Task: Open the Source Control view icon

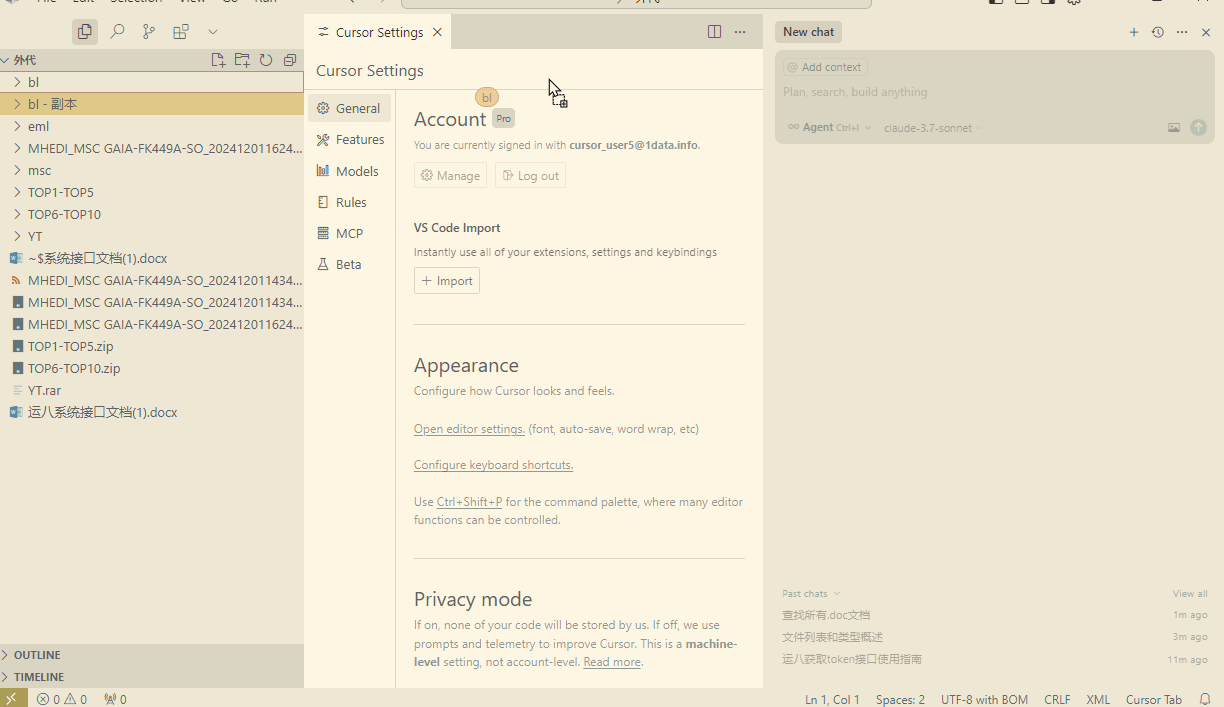Action: coord(149,32)
